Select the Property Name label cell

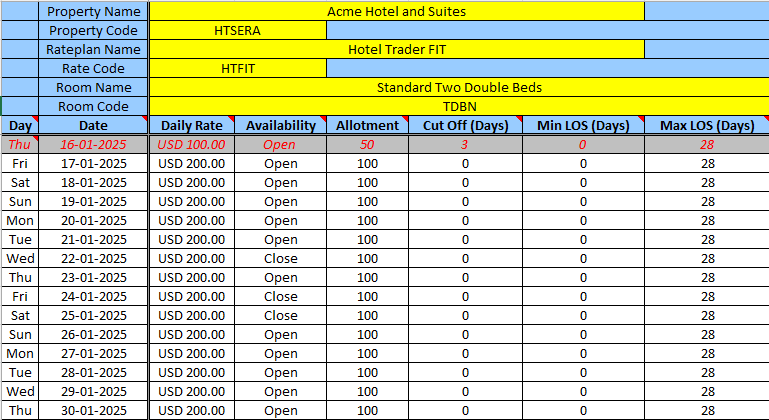pyautogui.click(x=93, y=11)
